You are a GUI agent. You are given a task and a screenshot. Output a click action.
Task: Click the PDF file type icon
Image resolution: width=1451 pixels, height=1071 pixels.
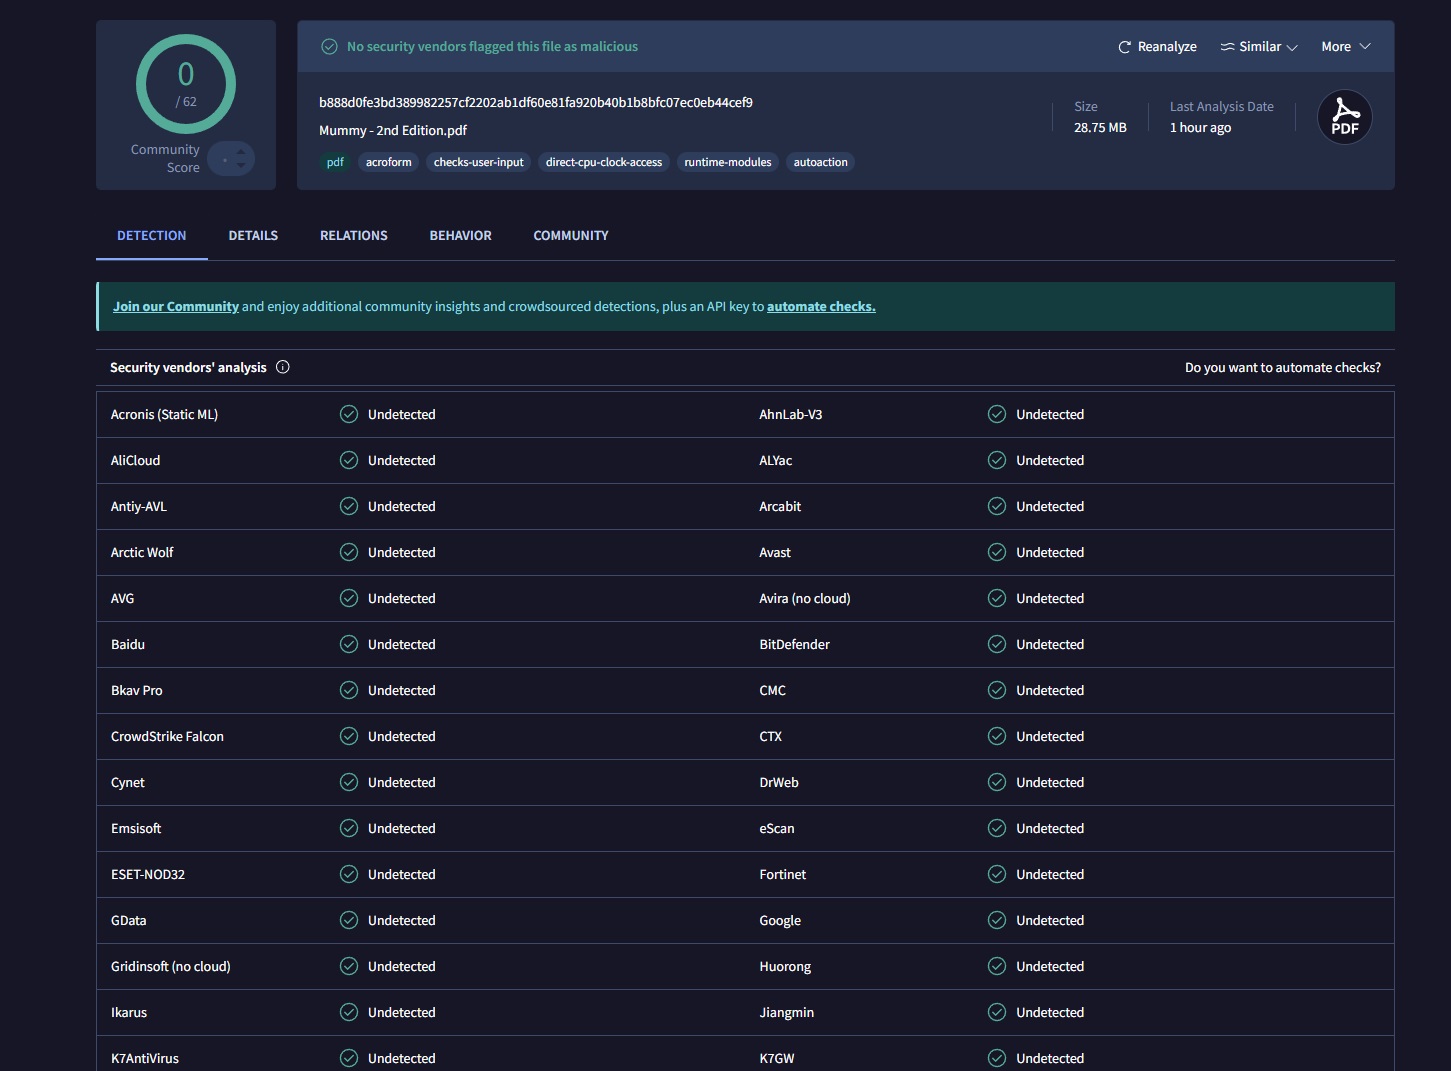1345,117
